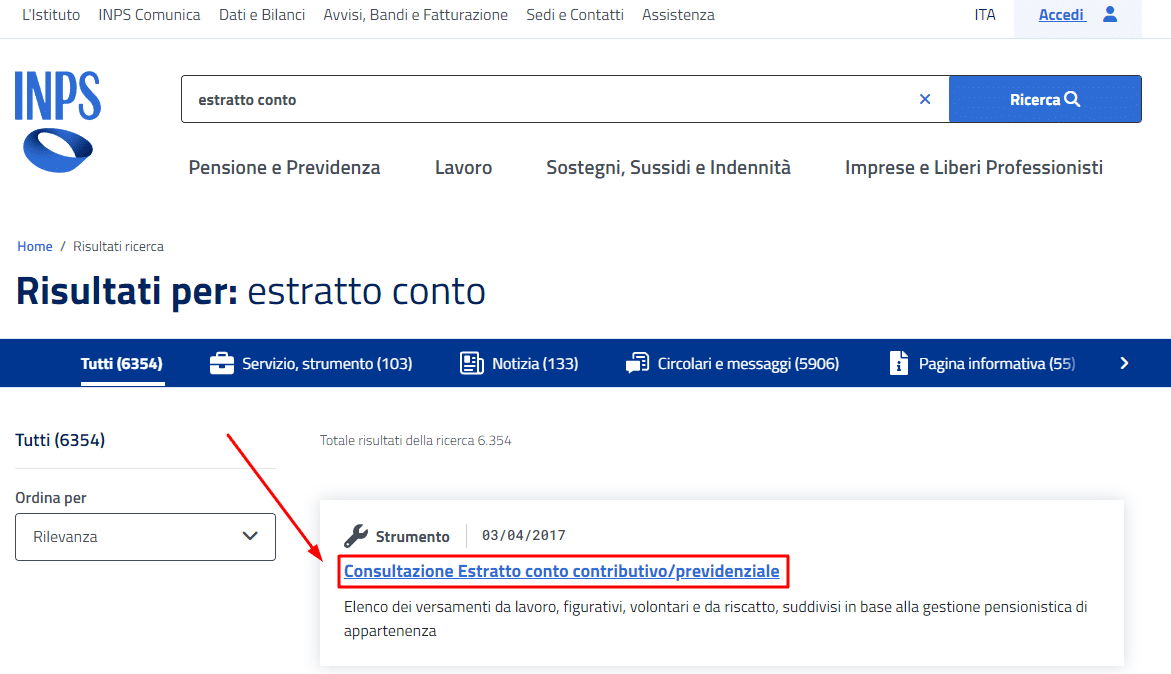Click the info icon on Pagina informativa tab
Viewport: 1171px width, 674px height.
coord(898,363)
